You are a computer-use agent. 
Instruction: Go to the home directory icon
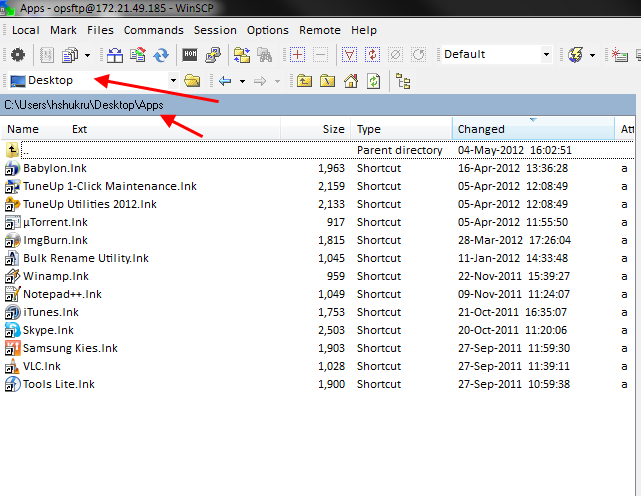[x=351, y=81]
